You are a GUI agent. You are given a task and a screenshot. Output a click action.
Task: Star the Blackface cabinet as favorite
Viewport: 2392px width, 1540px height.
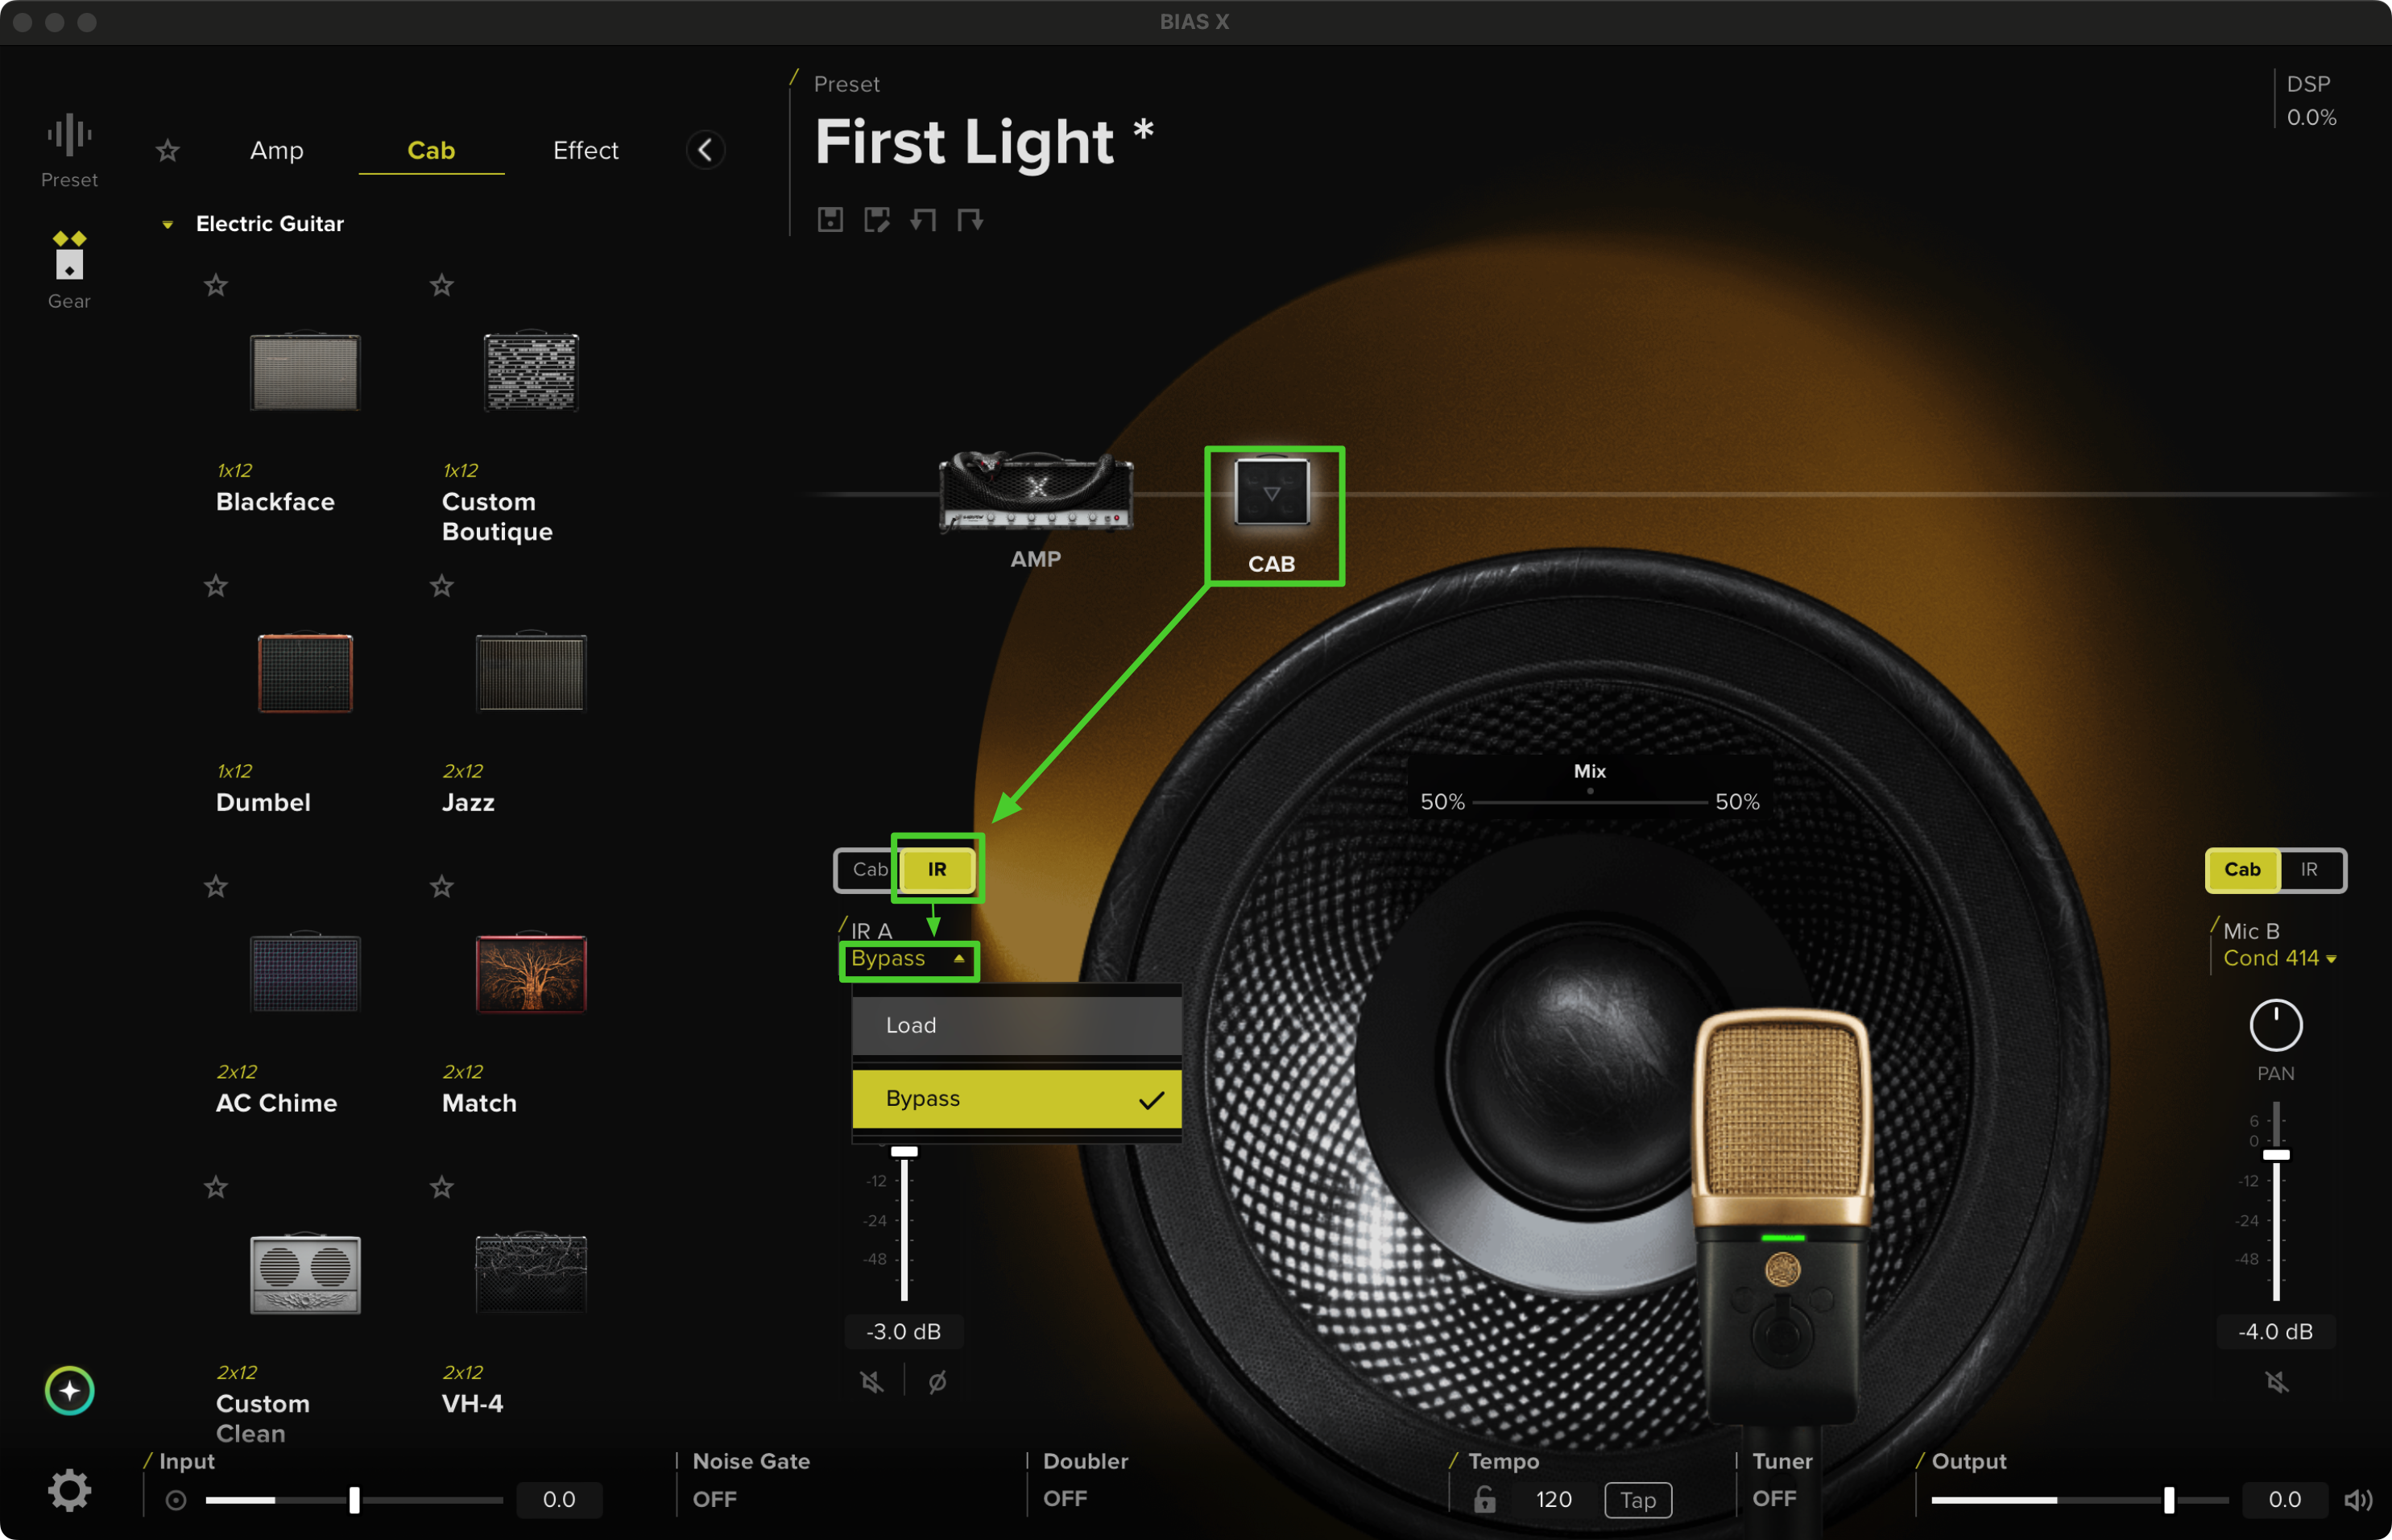215,285
